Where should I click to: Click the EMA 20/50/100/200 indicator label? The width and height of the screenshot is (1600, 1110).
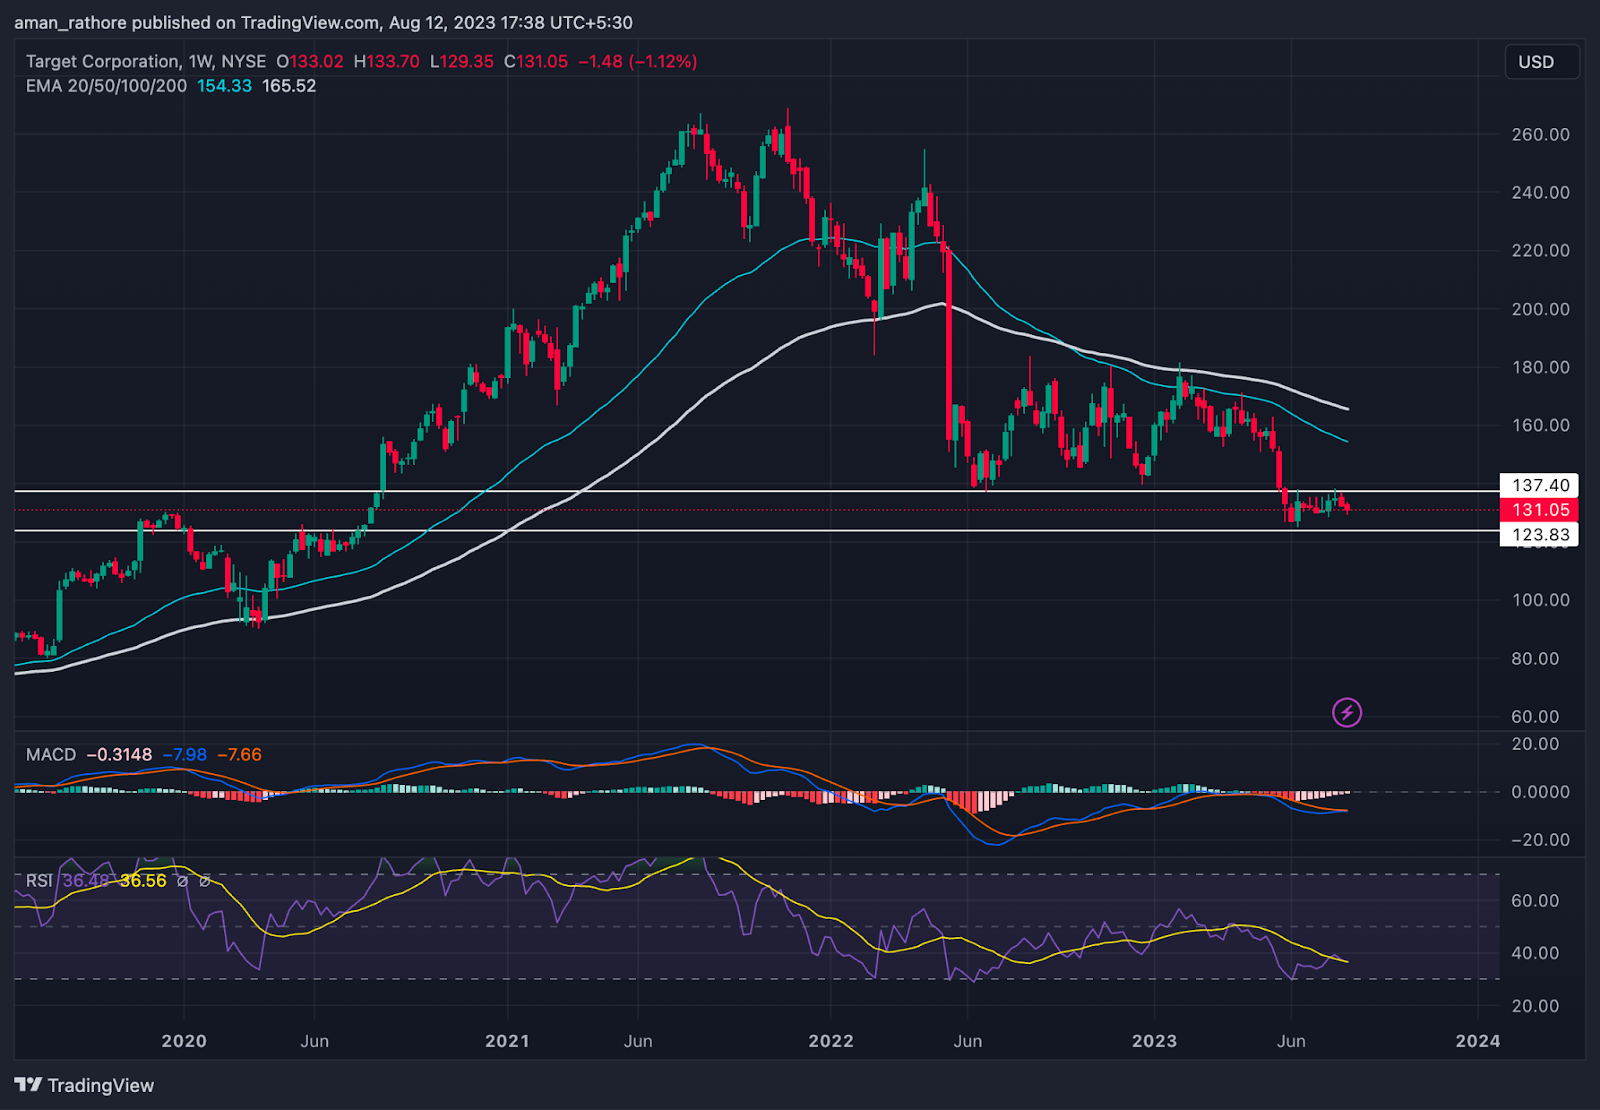click(106, 86)
